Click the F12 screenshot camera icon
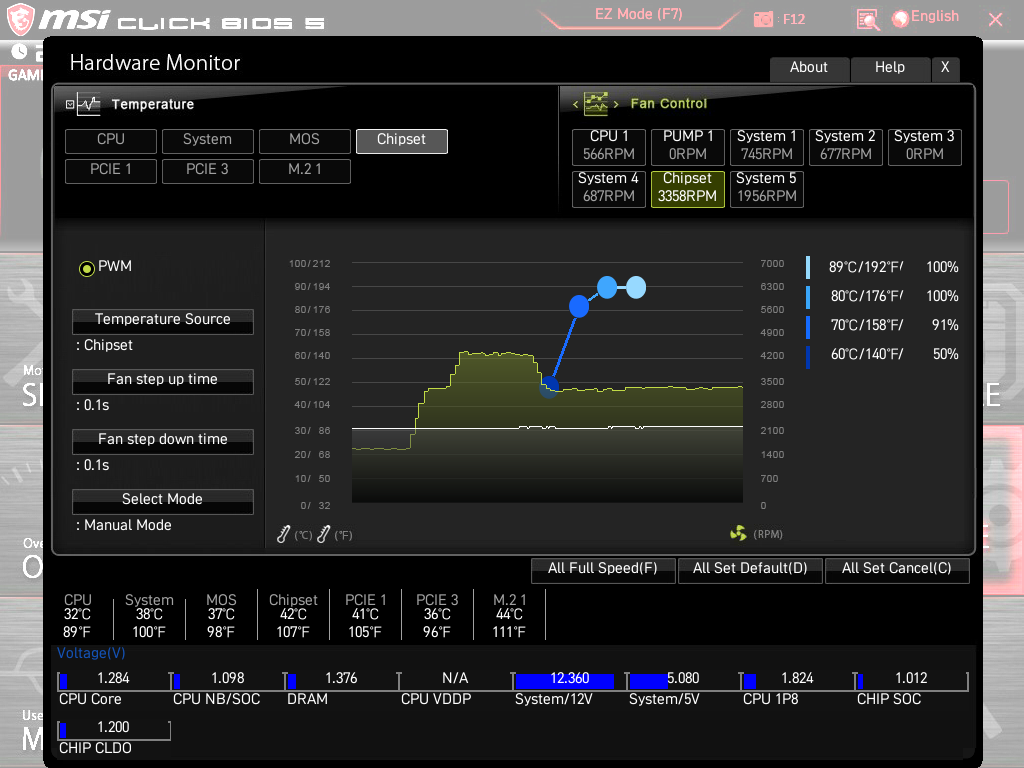1024x768 pixels. coord(763,20)
